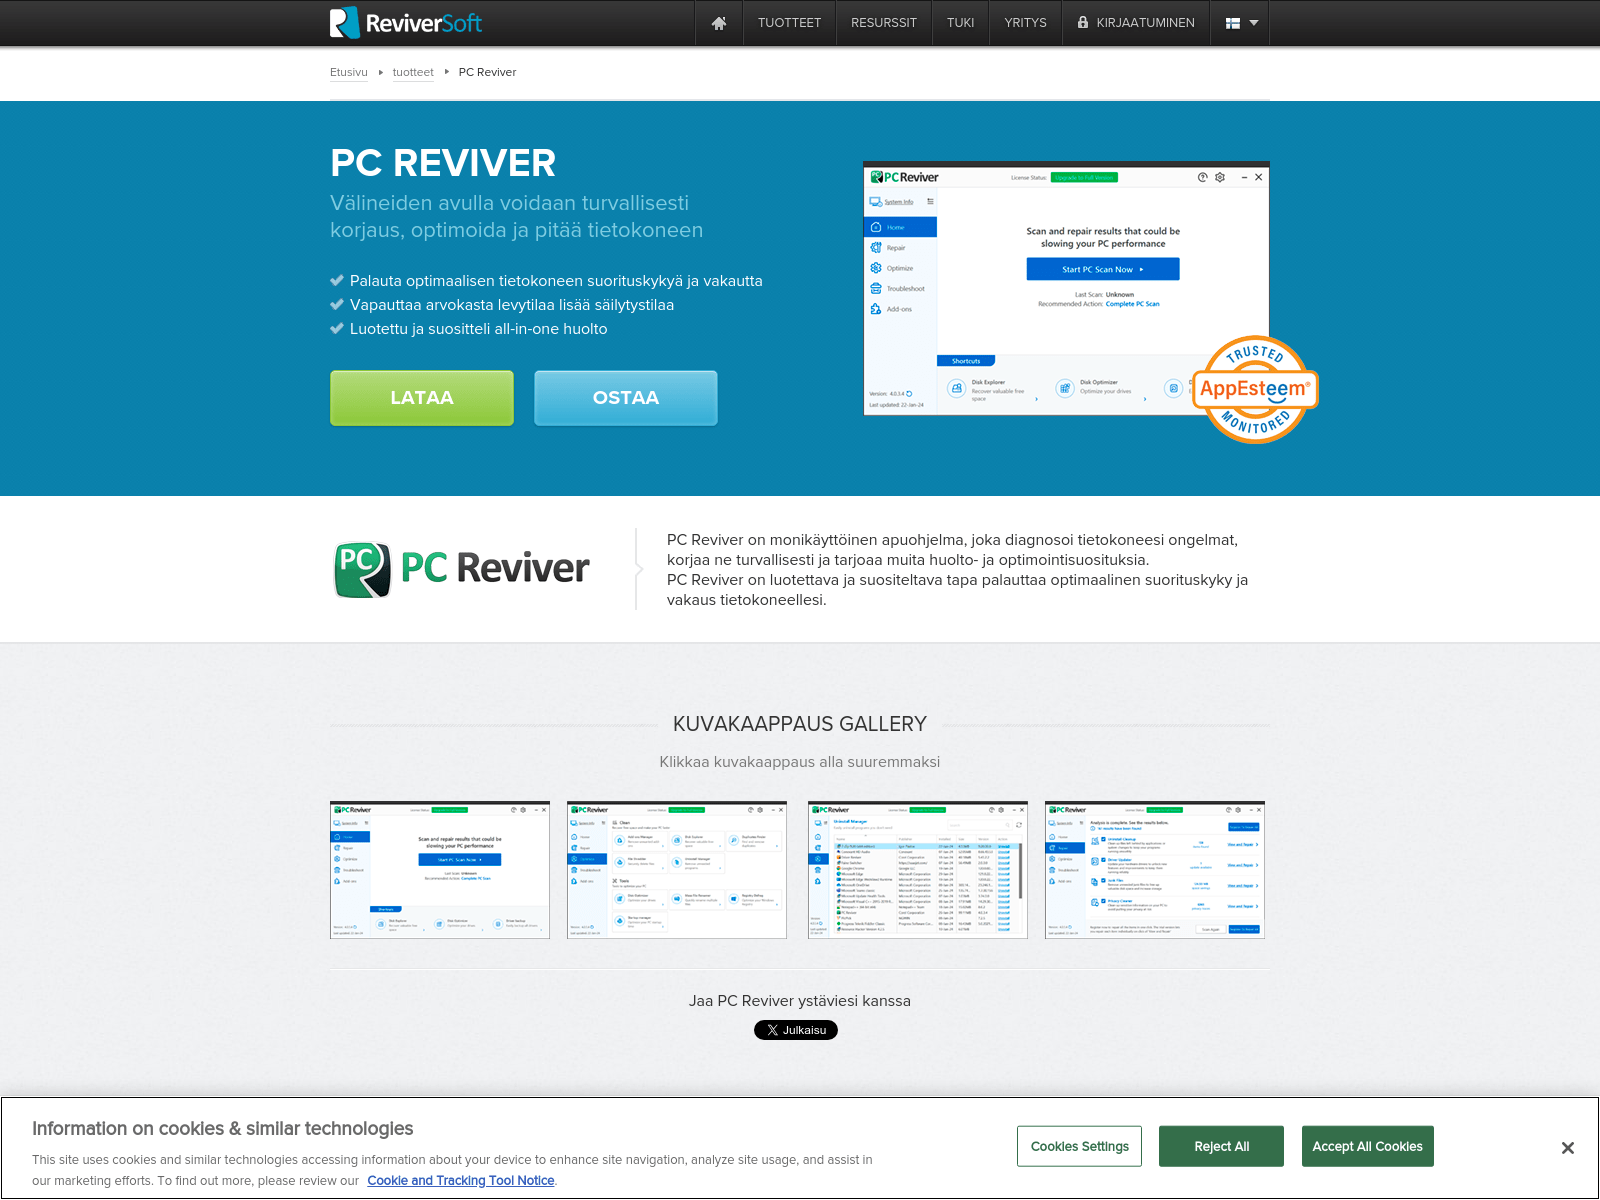The height and width of the screenshot is (1200, 1600).
Task: Close the cookie banner with X
Action: [x=1568, y=1148]
